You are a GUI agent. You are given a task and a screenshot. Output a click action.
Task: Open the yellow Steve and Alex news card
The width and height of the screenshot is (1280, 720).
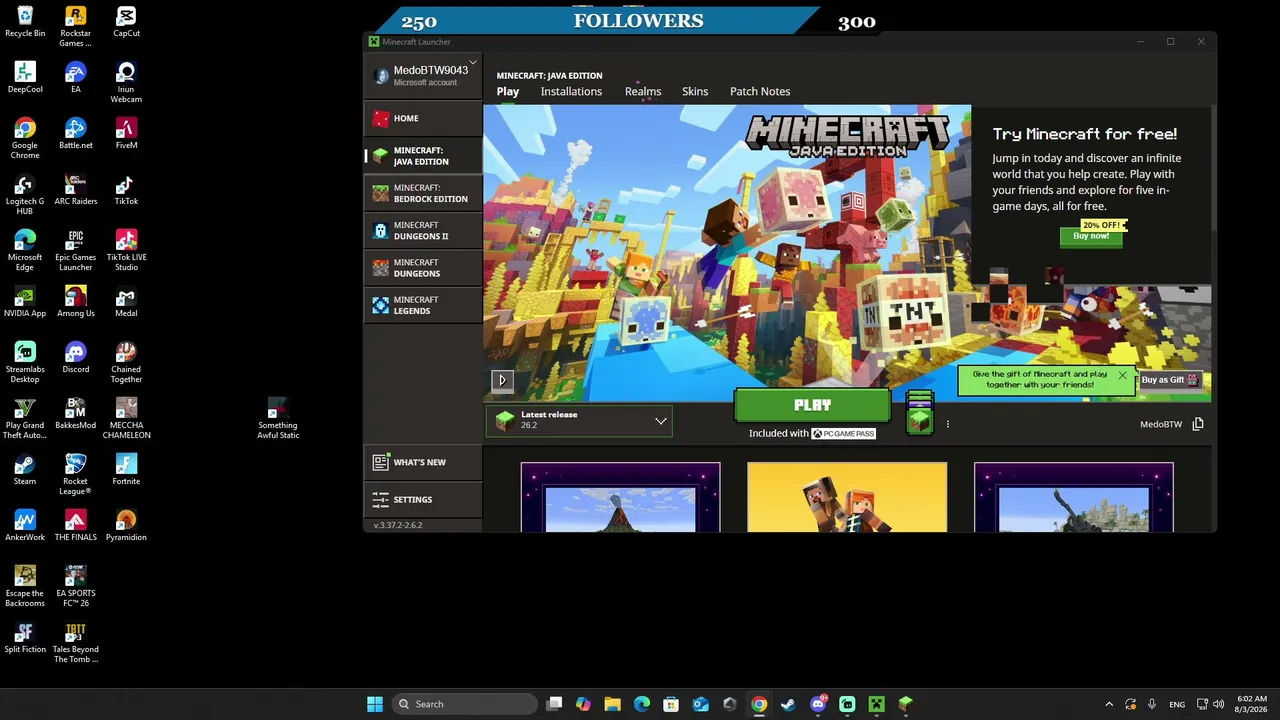pos(847,497)
